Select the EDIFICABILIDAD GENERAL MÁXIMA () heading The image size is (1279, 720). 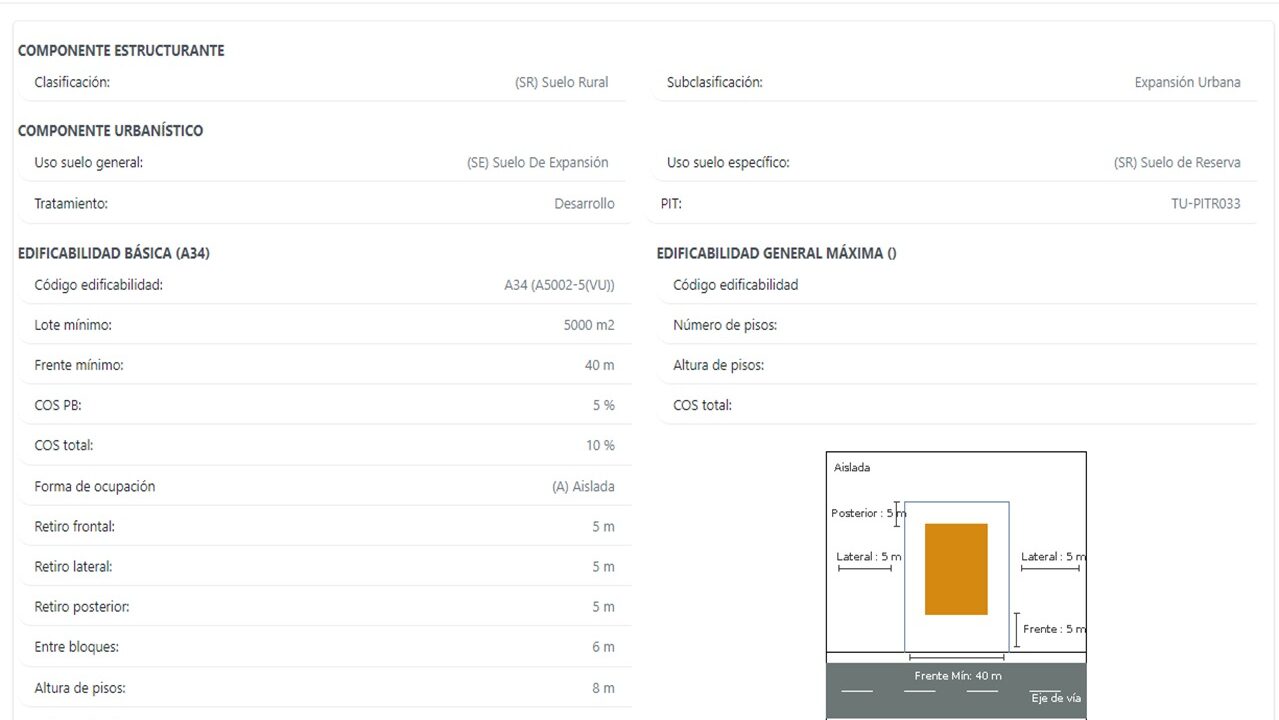click(x=777, y=254)
